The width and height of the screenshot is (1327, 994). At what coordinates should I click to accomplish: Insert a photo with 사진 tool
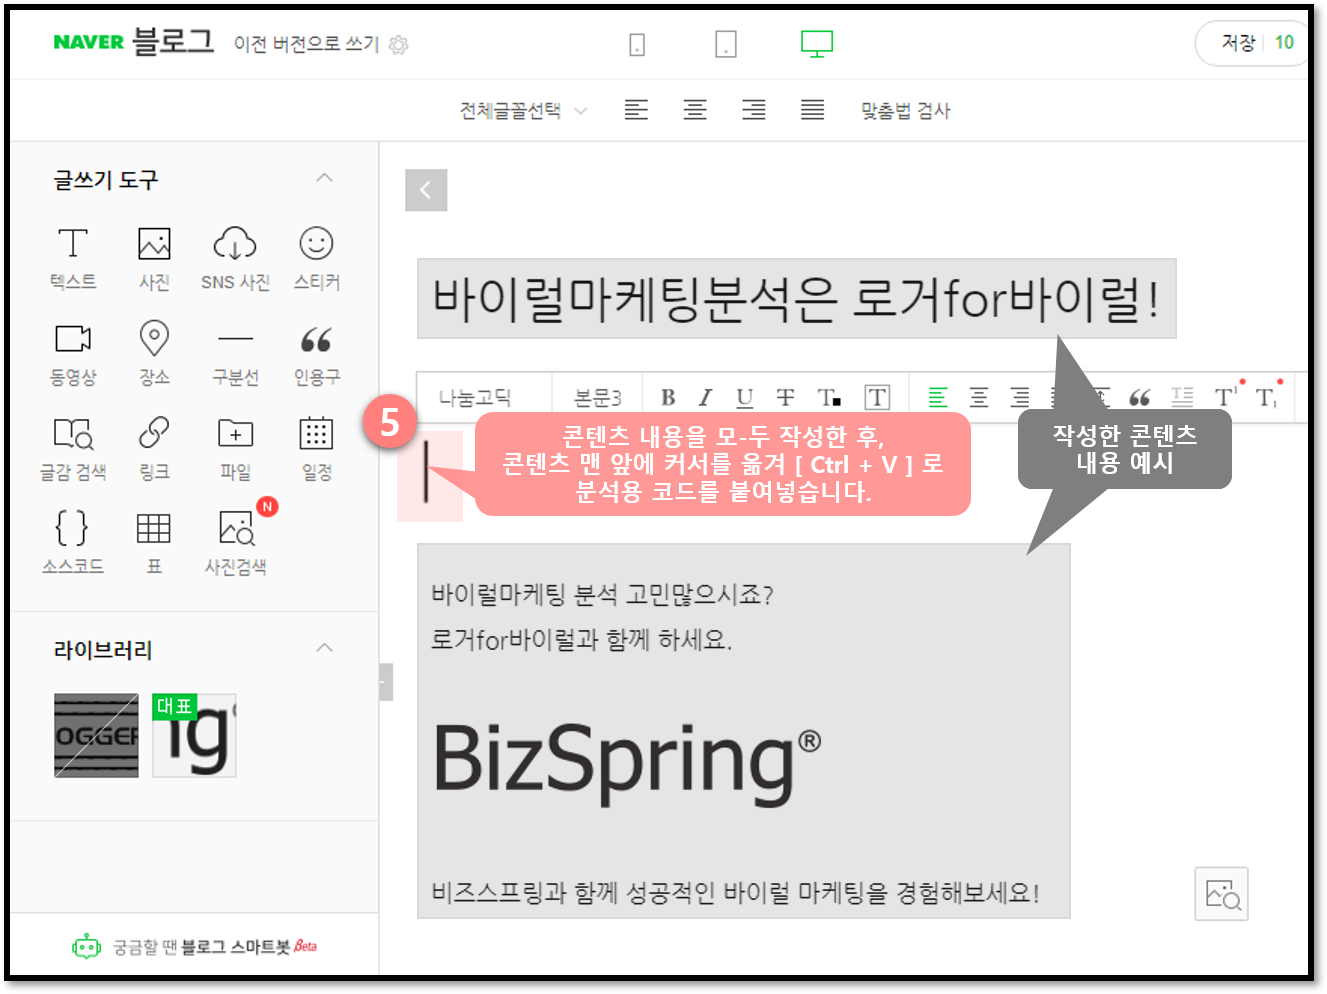154,258
